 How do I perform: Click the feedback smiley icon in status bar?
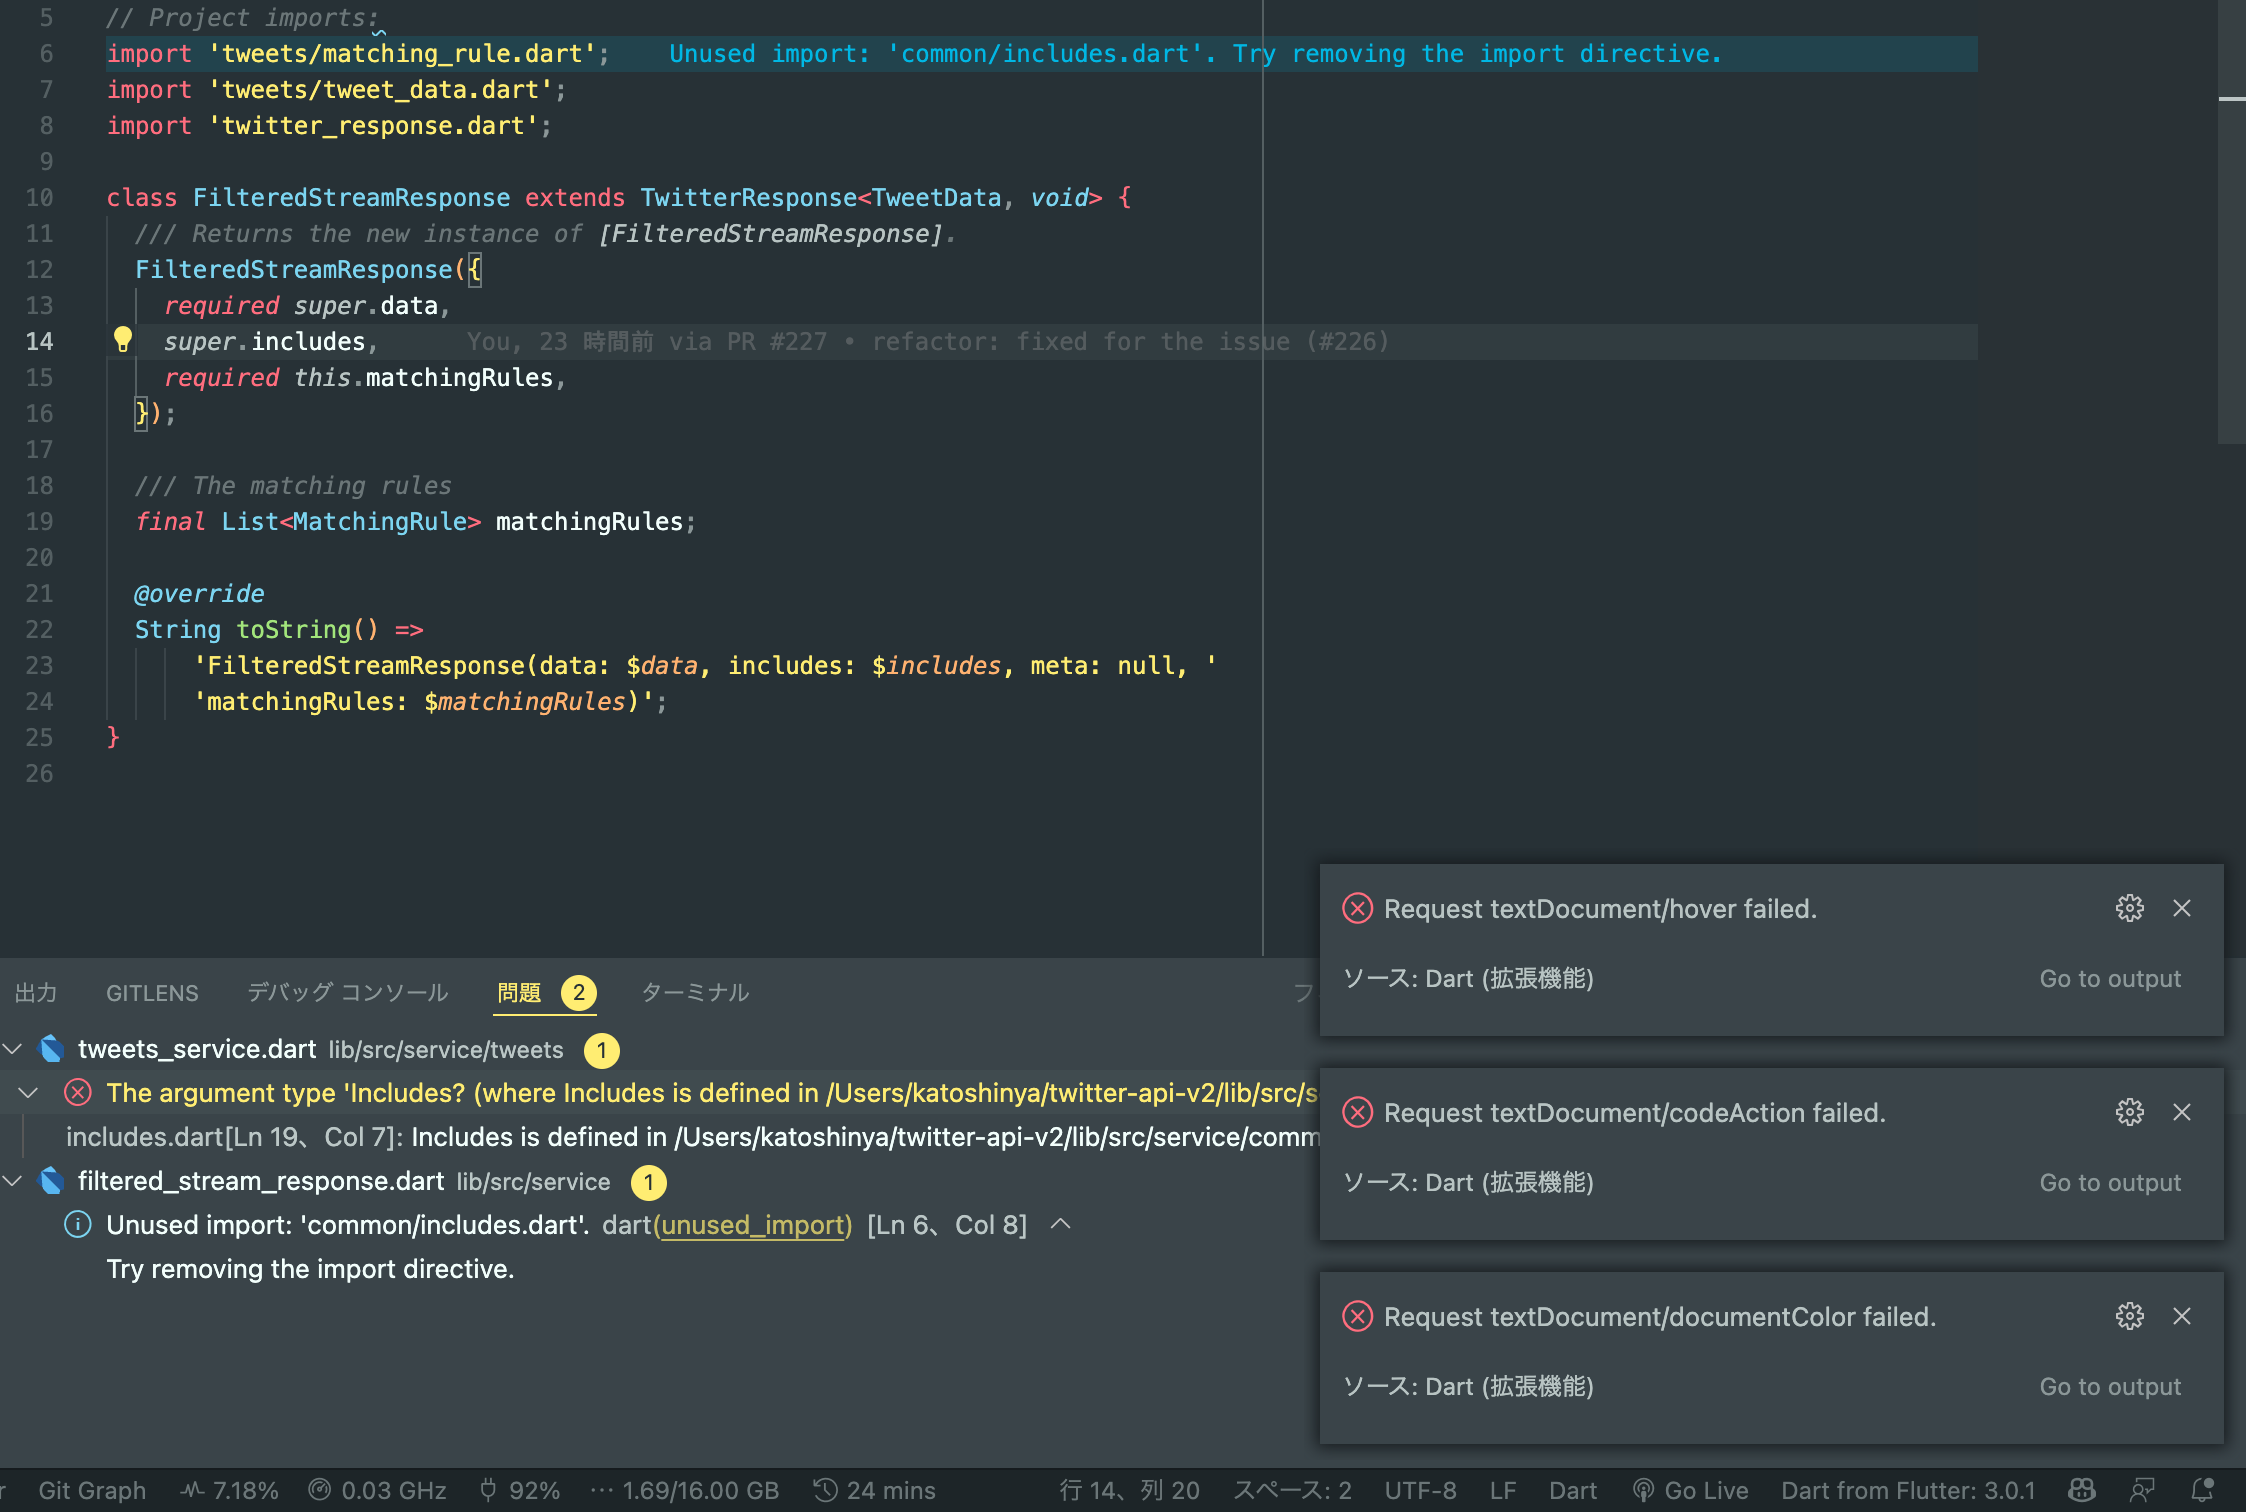(2143, 1489)
